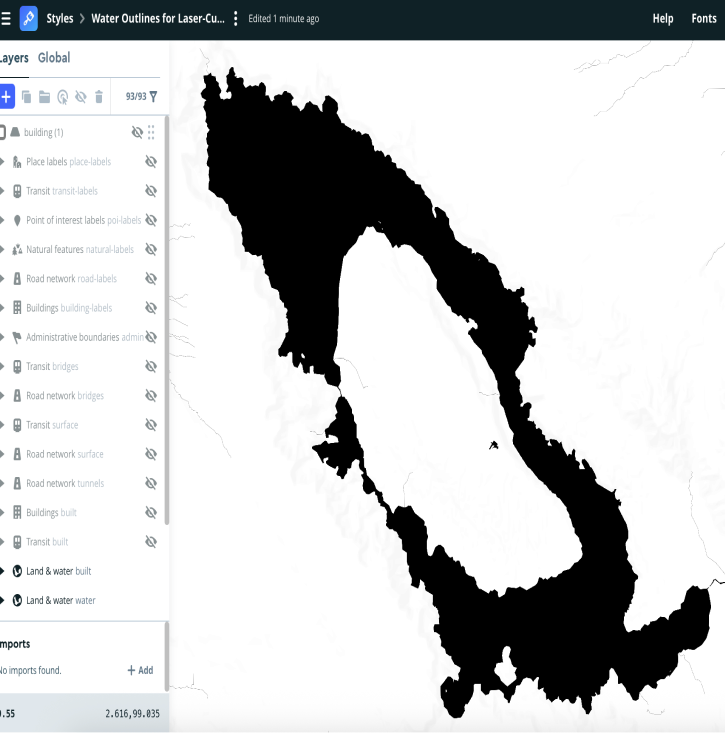The width and height of the screenshot is (725, 738).
Task: Show the Buildings building-labels component
Action: (x=151, y=308)
